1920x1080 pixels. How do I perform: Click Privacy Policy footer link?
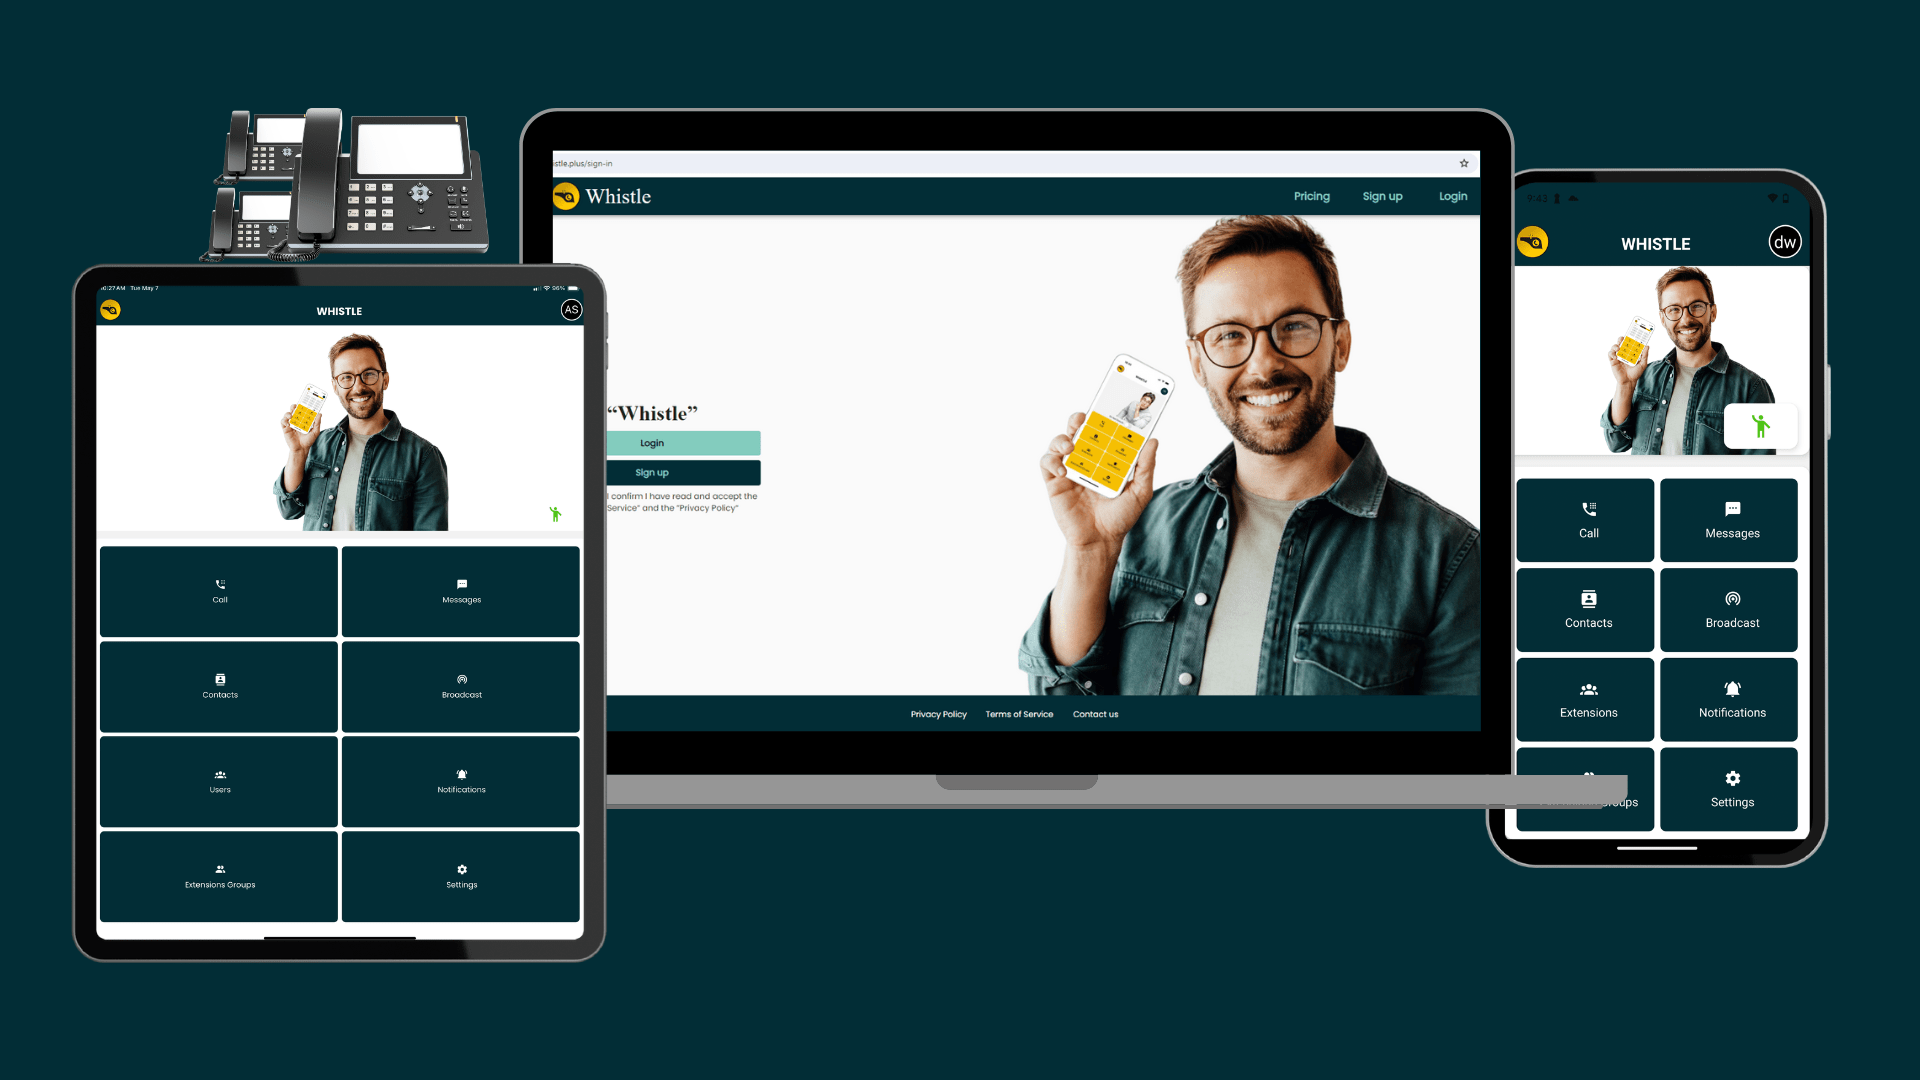pyautogui.click(x=936, y=713)
